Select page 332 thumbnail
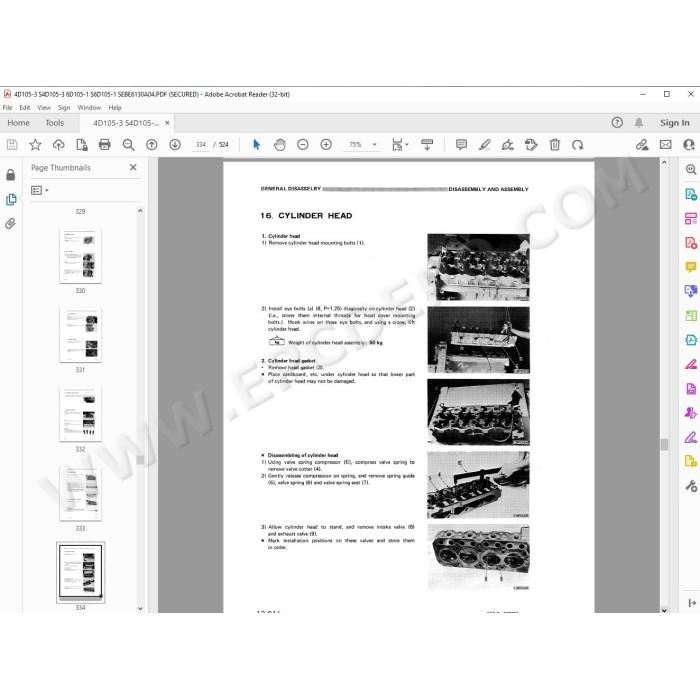700x700 pixels. coord(80,414)
